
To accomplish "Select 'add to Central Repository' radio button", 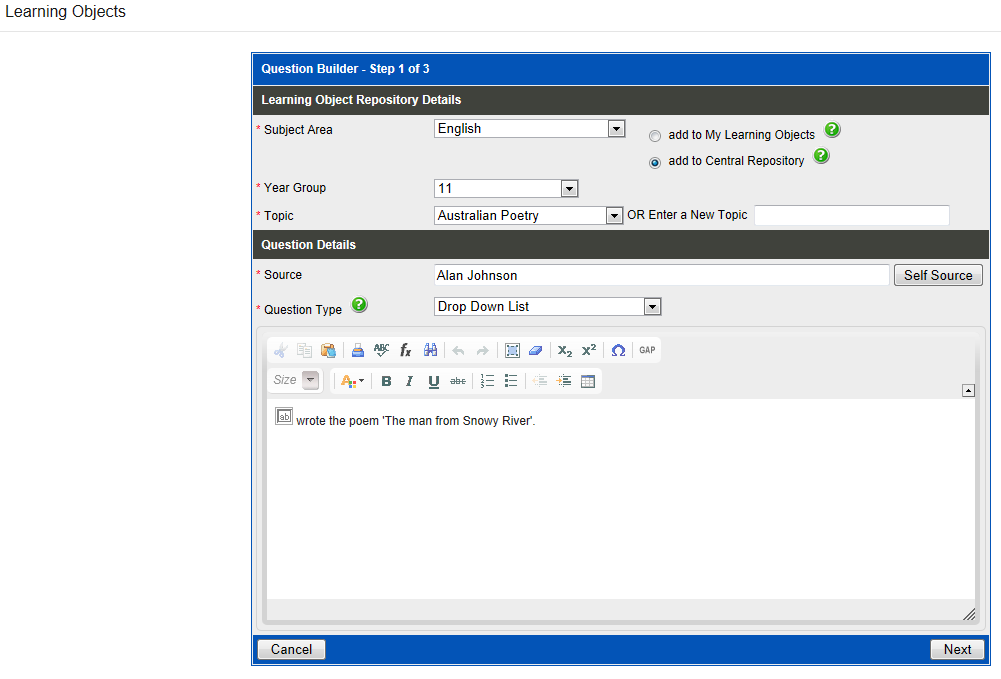I will [655, 162].
